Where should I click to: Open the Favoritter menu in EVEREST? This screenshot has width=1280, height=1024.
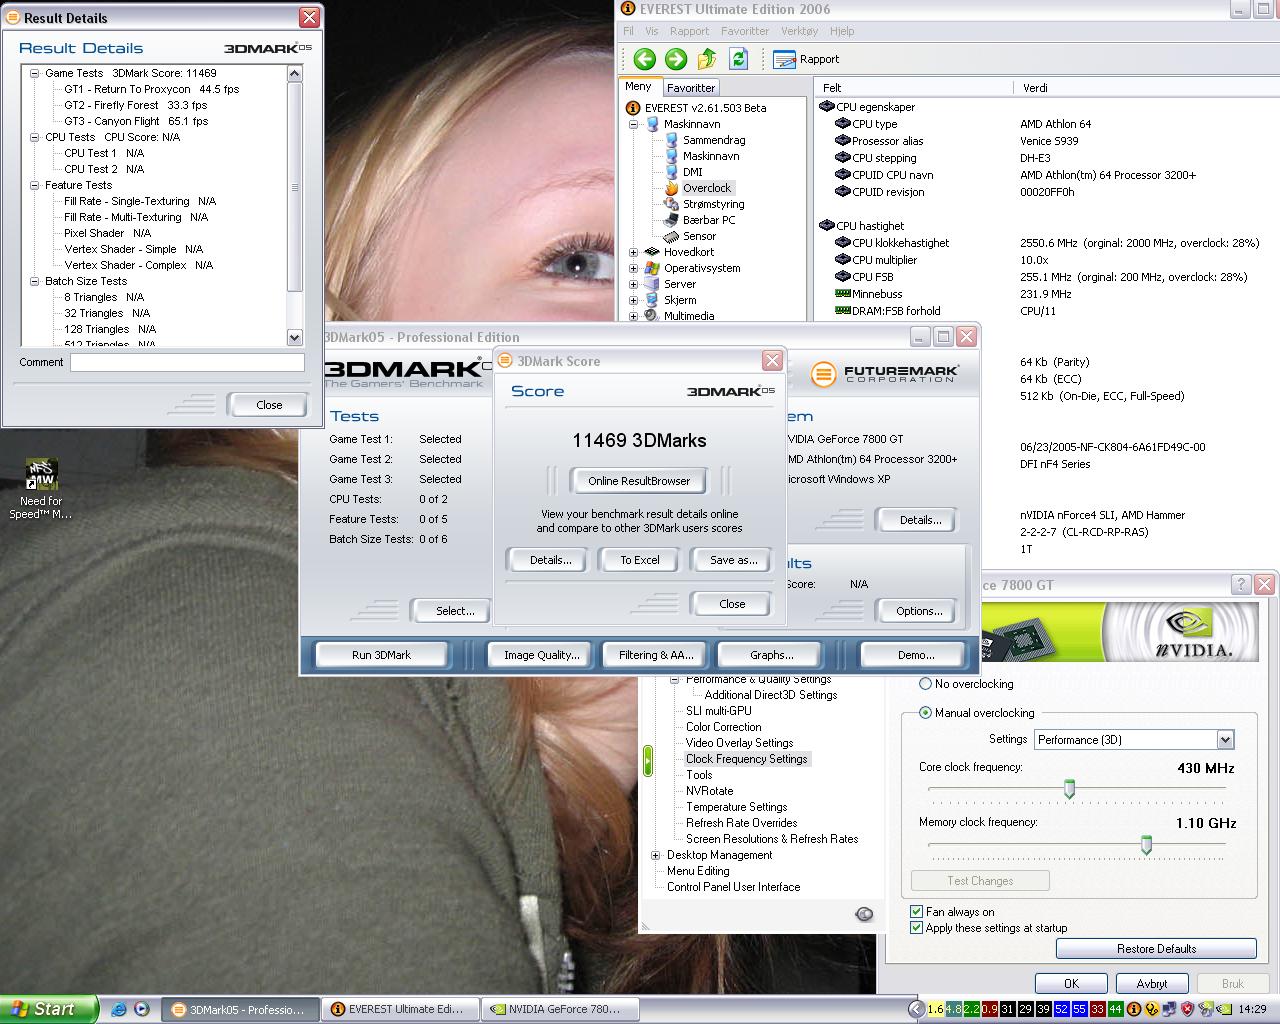tap(745, 31)
